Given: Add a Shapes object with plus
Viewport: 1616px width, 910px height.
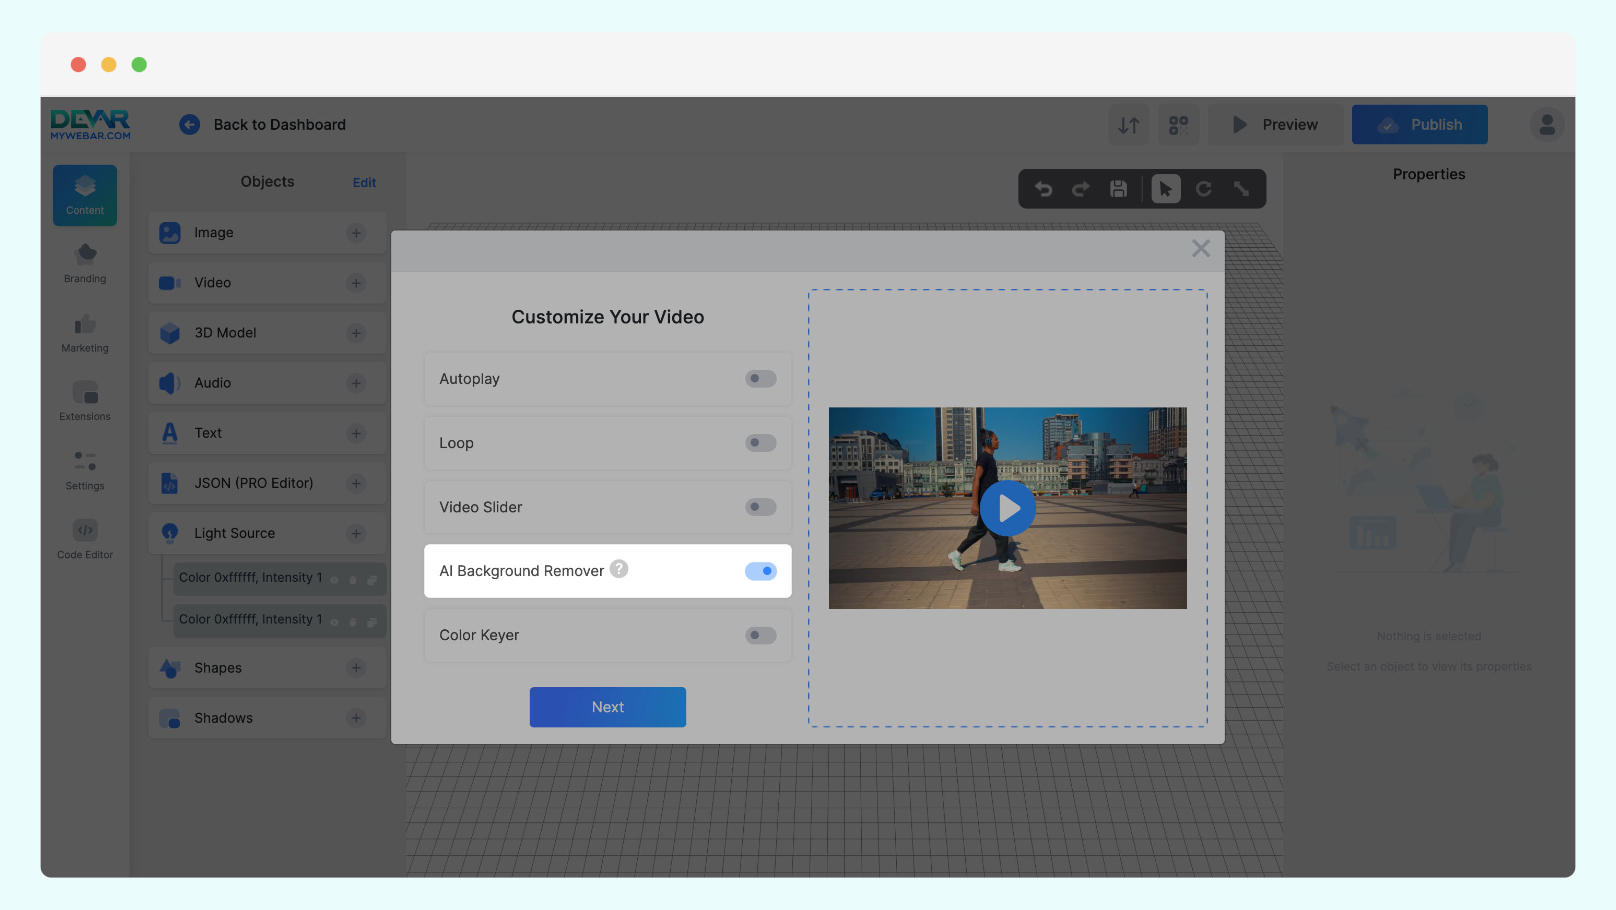Looking at the screenshot, I should (x=356, y=668).
